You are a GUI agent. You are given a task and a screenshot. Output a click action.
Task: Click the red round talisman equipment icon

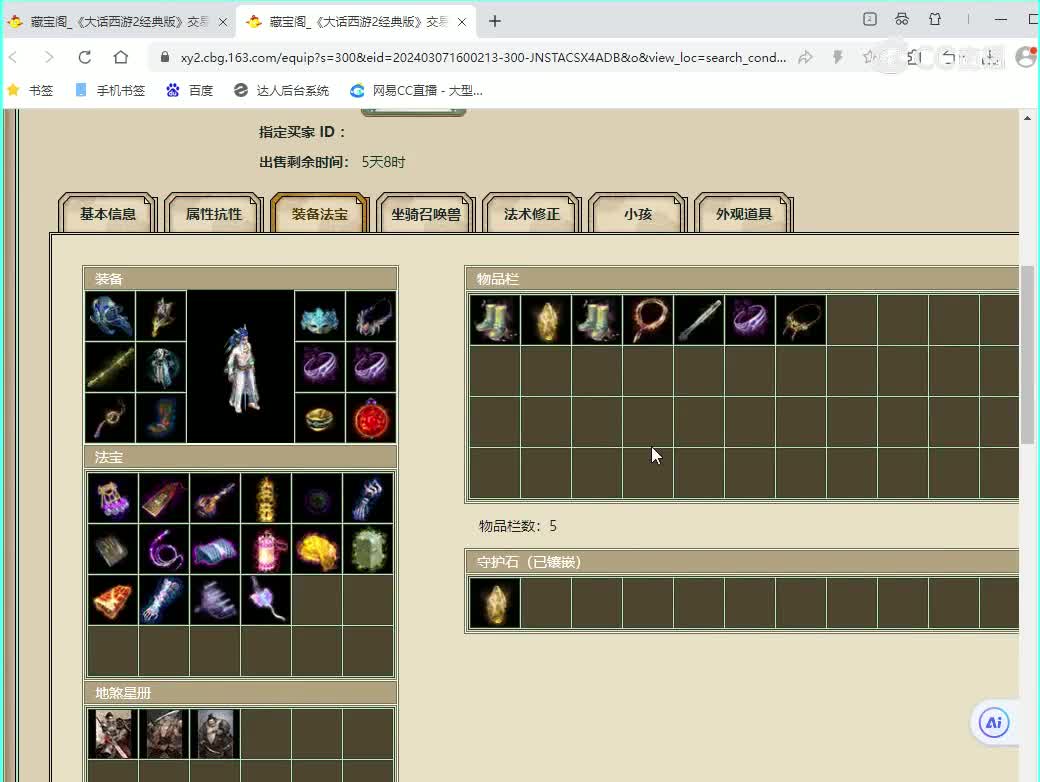coord(371,419)
